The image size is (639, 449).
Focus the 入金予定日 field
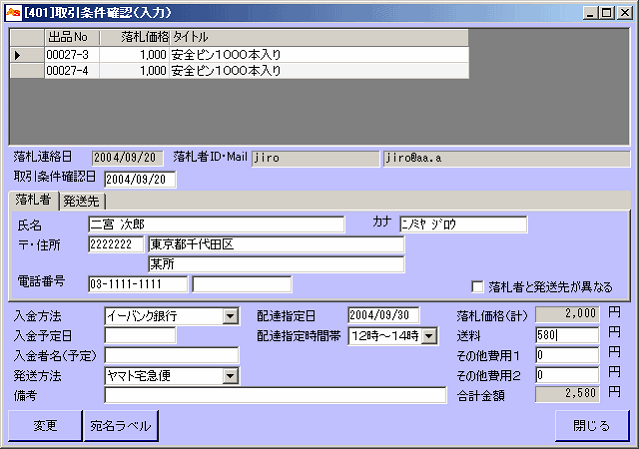[140, 335]
